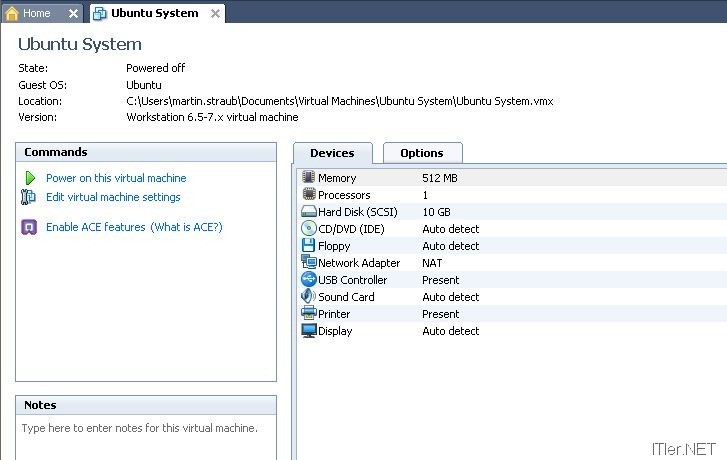Select the Printer device label
Viewport: 727px width, 460px height.
[334, 314]
